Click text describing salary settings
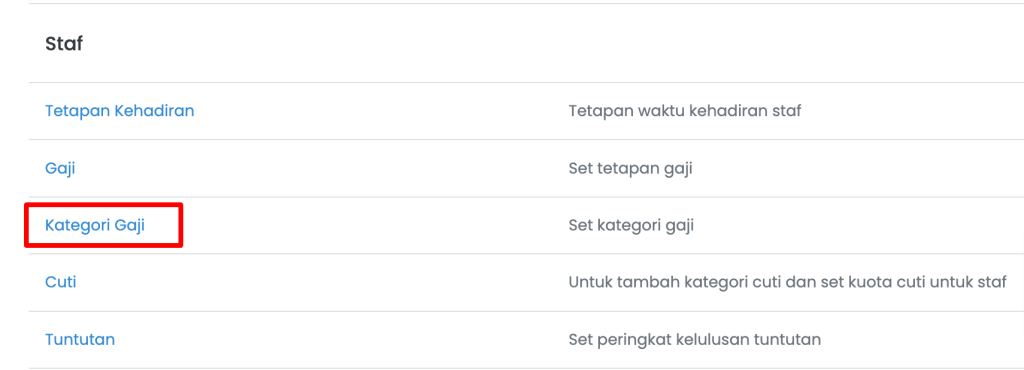Viewport: 1024px width, 370px height. pyautogui.click(x=630, y=169)
